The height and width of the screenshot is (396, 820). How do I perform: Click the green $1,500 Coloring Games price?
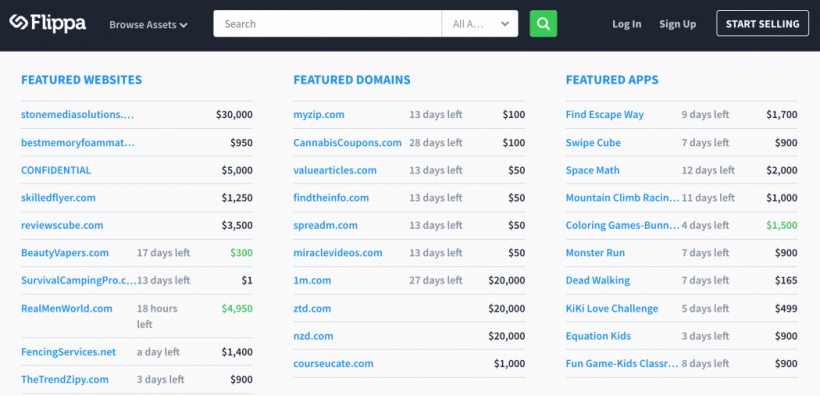pyautogui.click(x=782, y=225)
